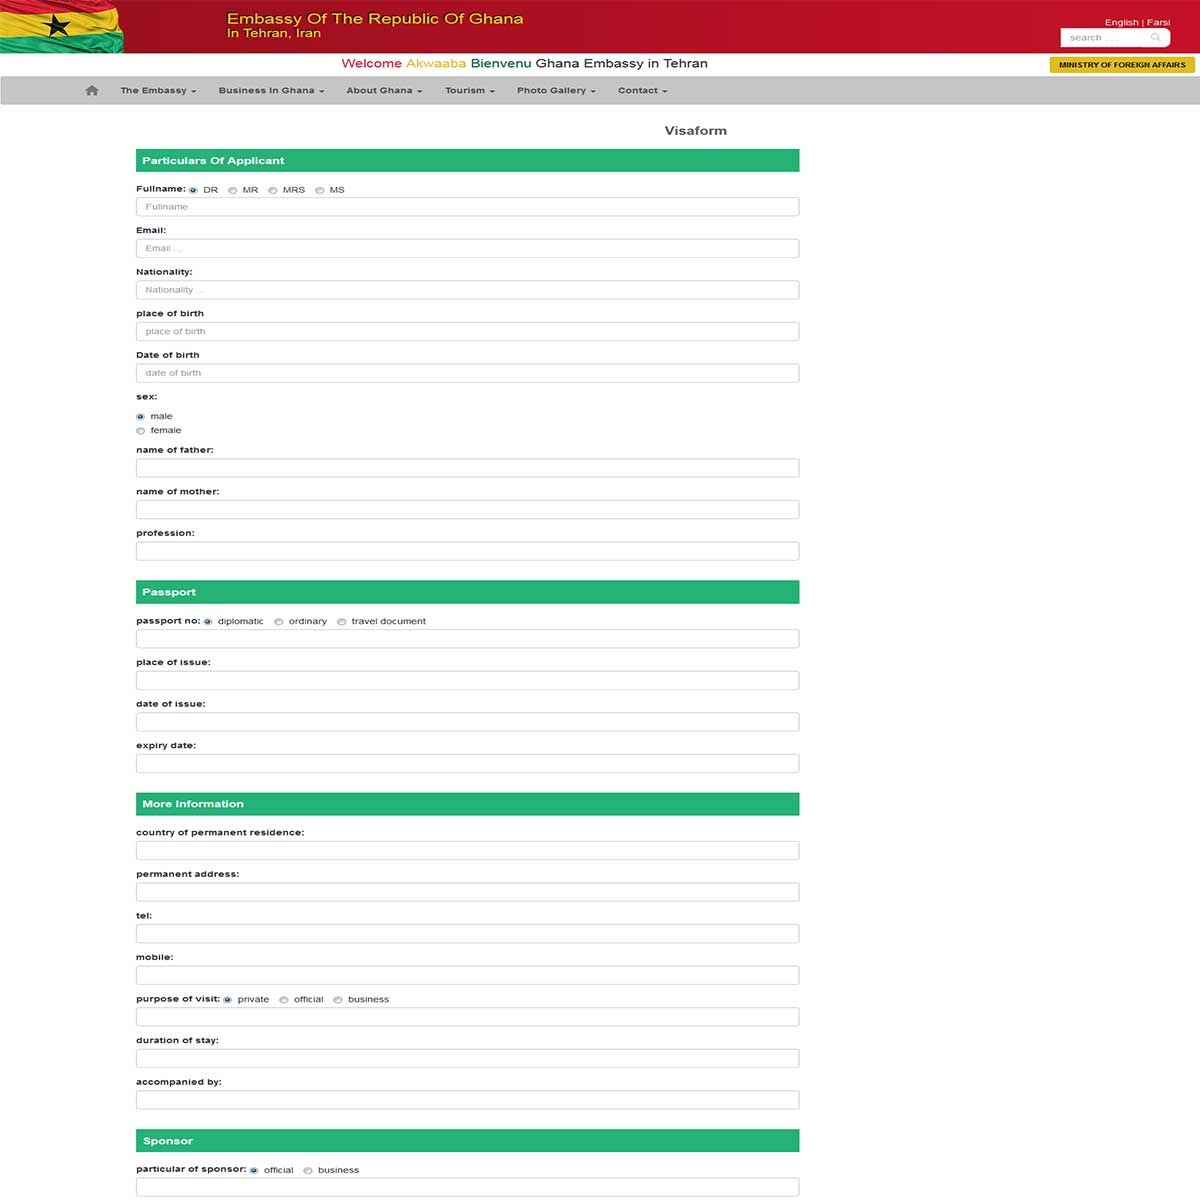Expand the About Ghana menu
Viewport: 1200px width, 1200px height.
click(383, 90)
